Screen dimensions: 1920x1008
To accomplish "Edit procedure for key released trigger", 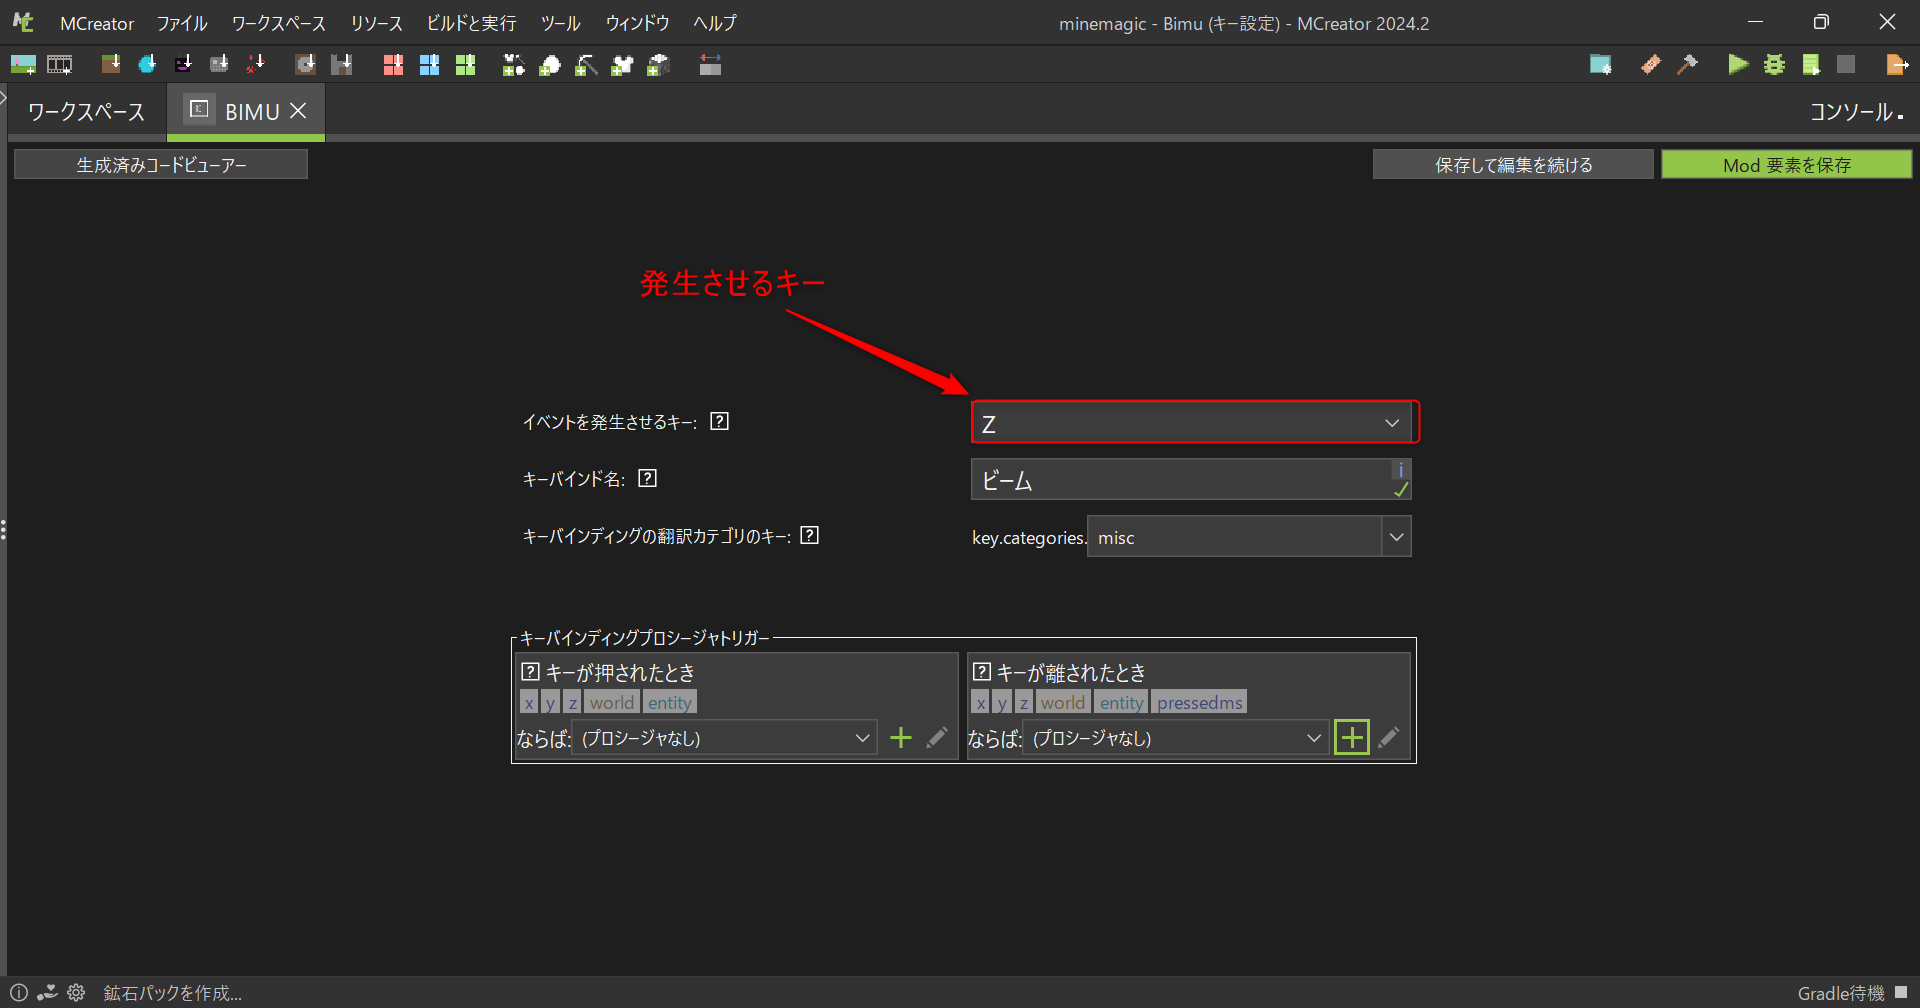I will click(1389, 738).
